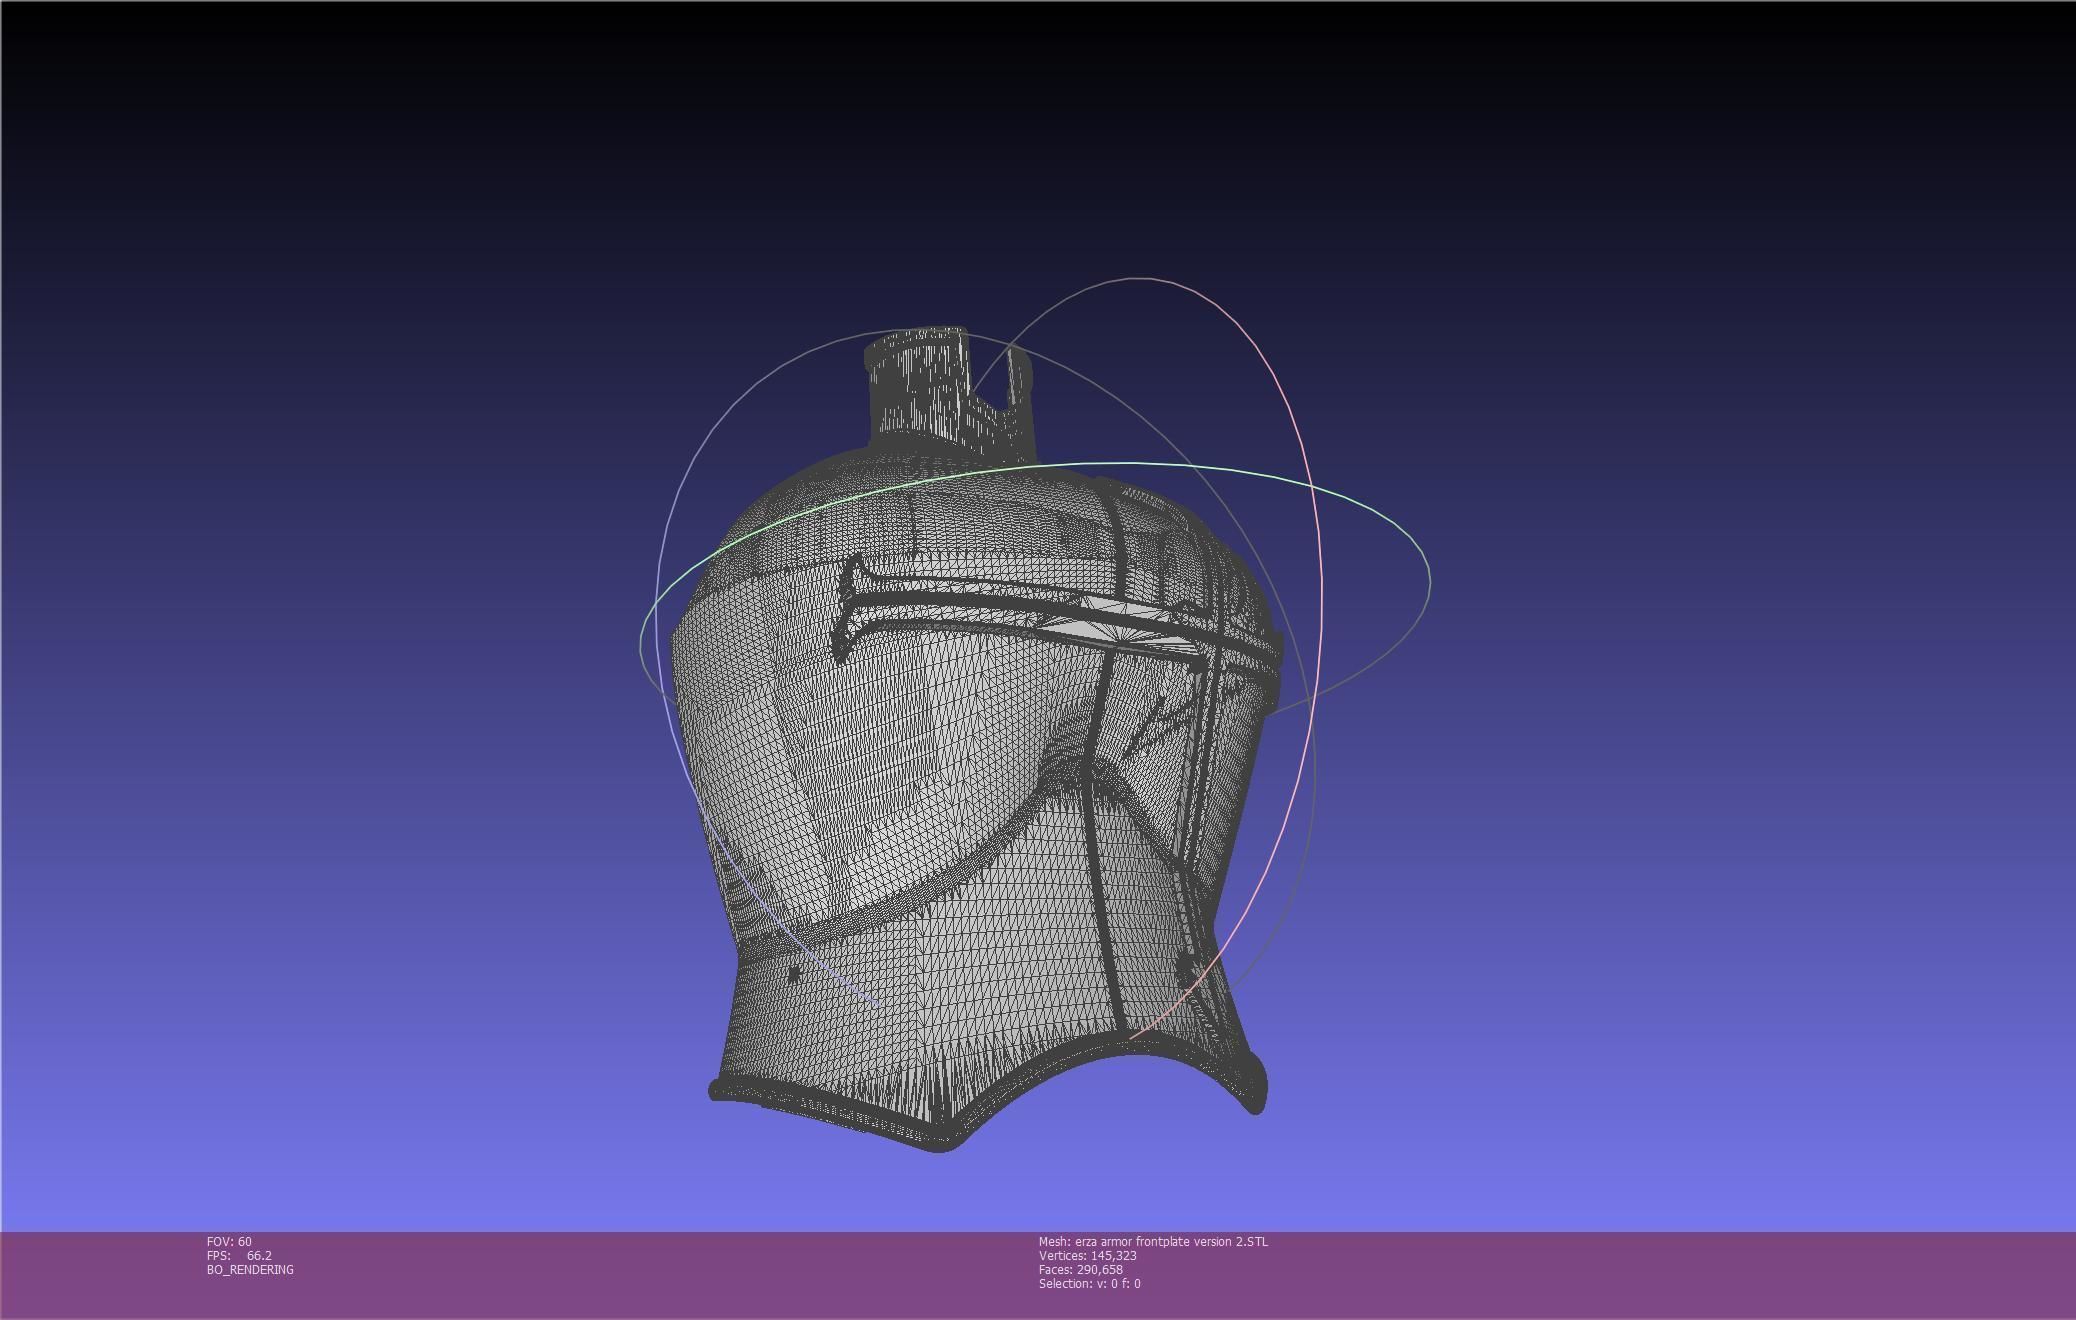This screenshot has height=1320, width=2076.
Task: Click the 'Selection: v: 0 f: 0' line
Action: click(1089, 1283)
